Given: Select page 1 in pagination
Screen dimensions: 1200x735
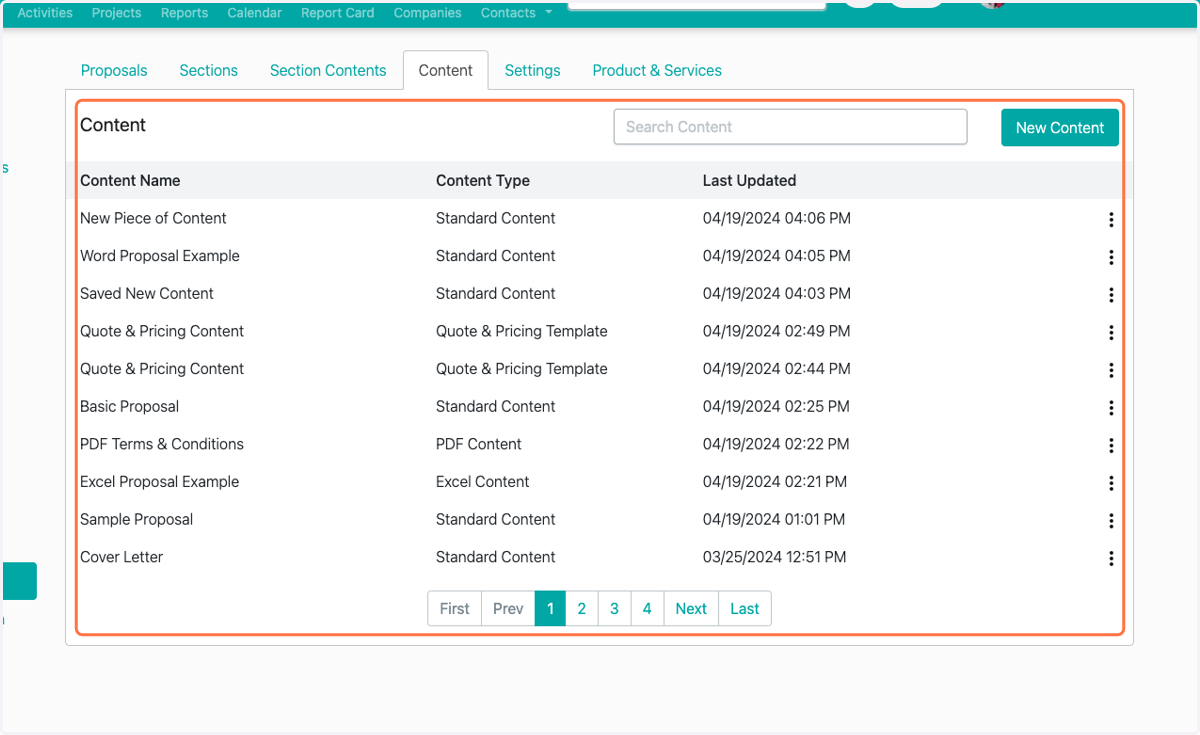Looking at the screenshot, I should point(550,608).
